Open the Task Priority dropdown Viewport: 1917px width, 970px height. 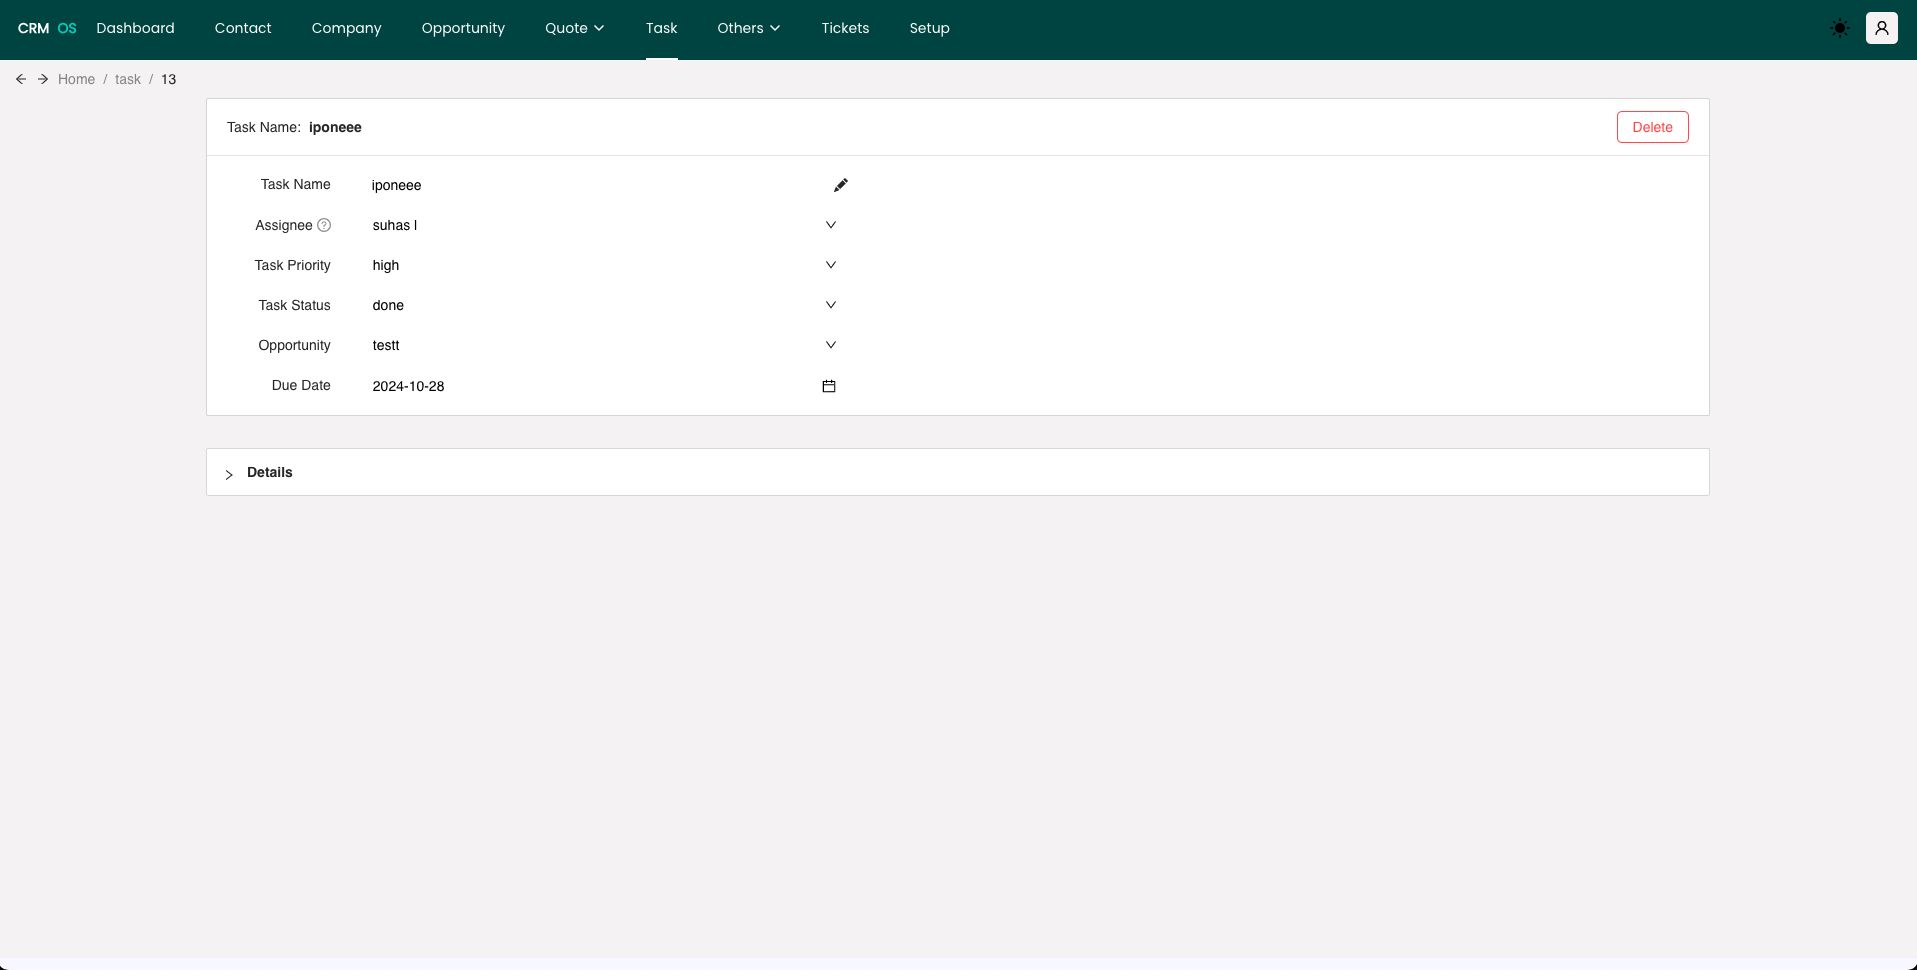click(604, 265)
